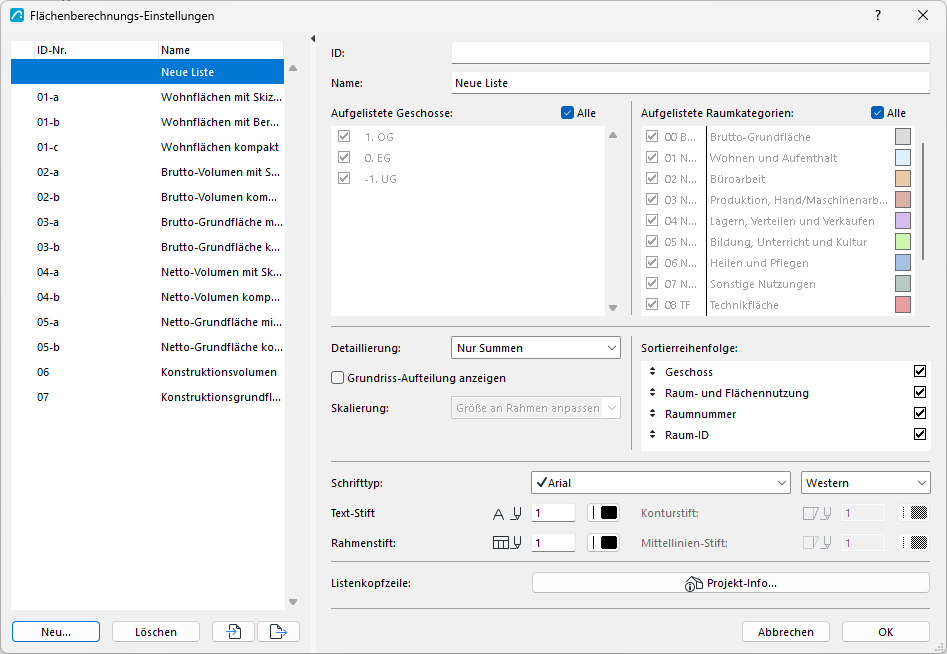Click the drag handle beside Raum-ID
Image resolution: width=947 pixels, height=654 pixels.
pos(652,435)
